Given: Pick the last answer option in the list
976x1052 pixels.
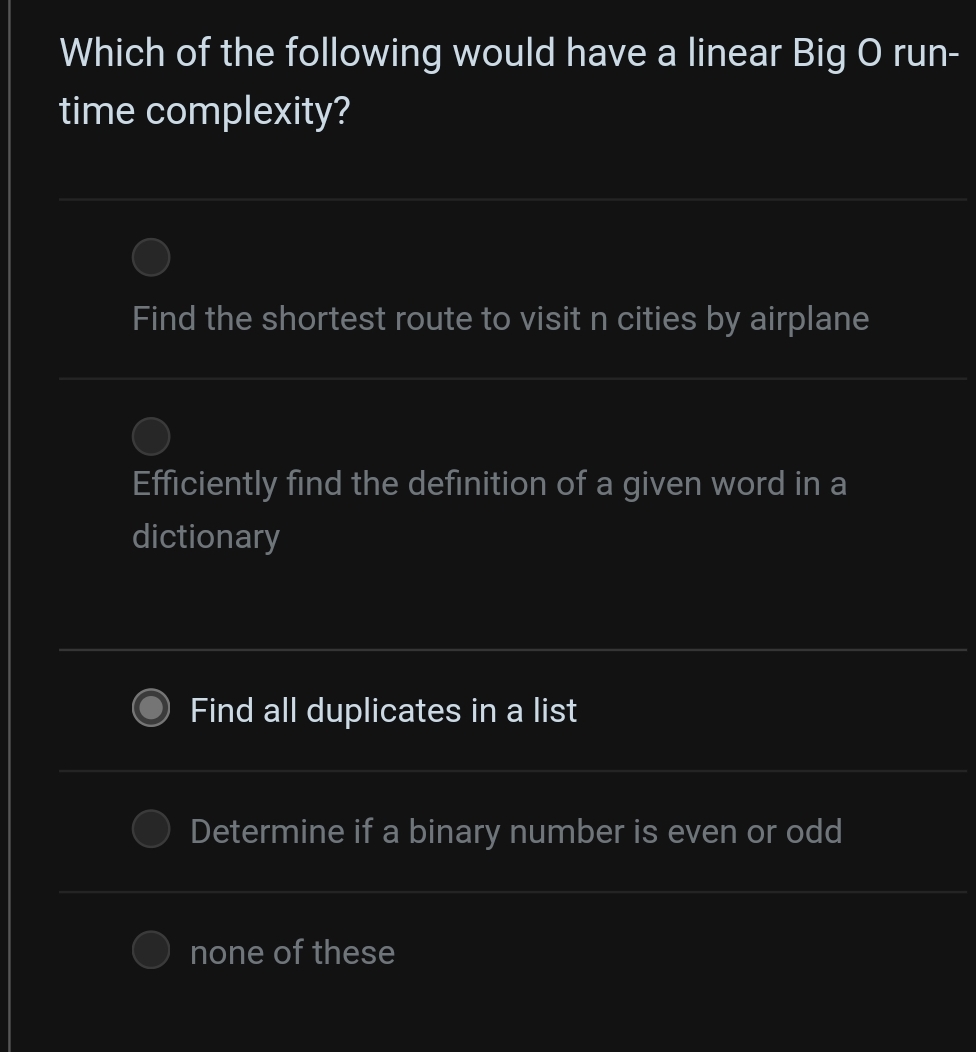Looking at the screenshot, I should tap(292, 951).
